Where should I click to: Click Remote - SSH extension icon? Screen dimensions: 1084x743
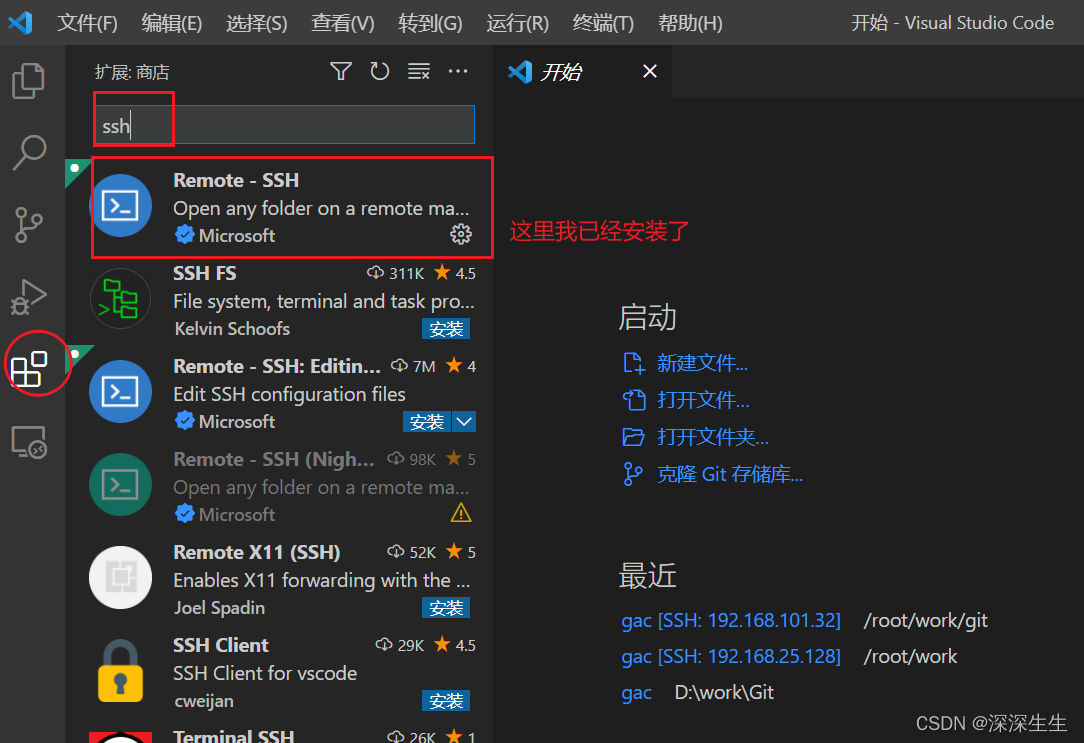pyautogui.click(x=120, y=206)
